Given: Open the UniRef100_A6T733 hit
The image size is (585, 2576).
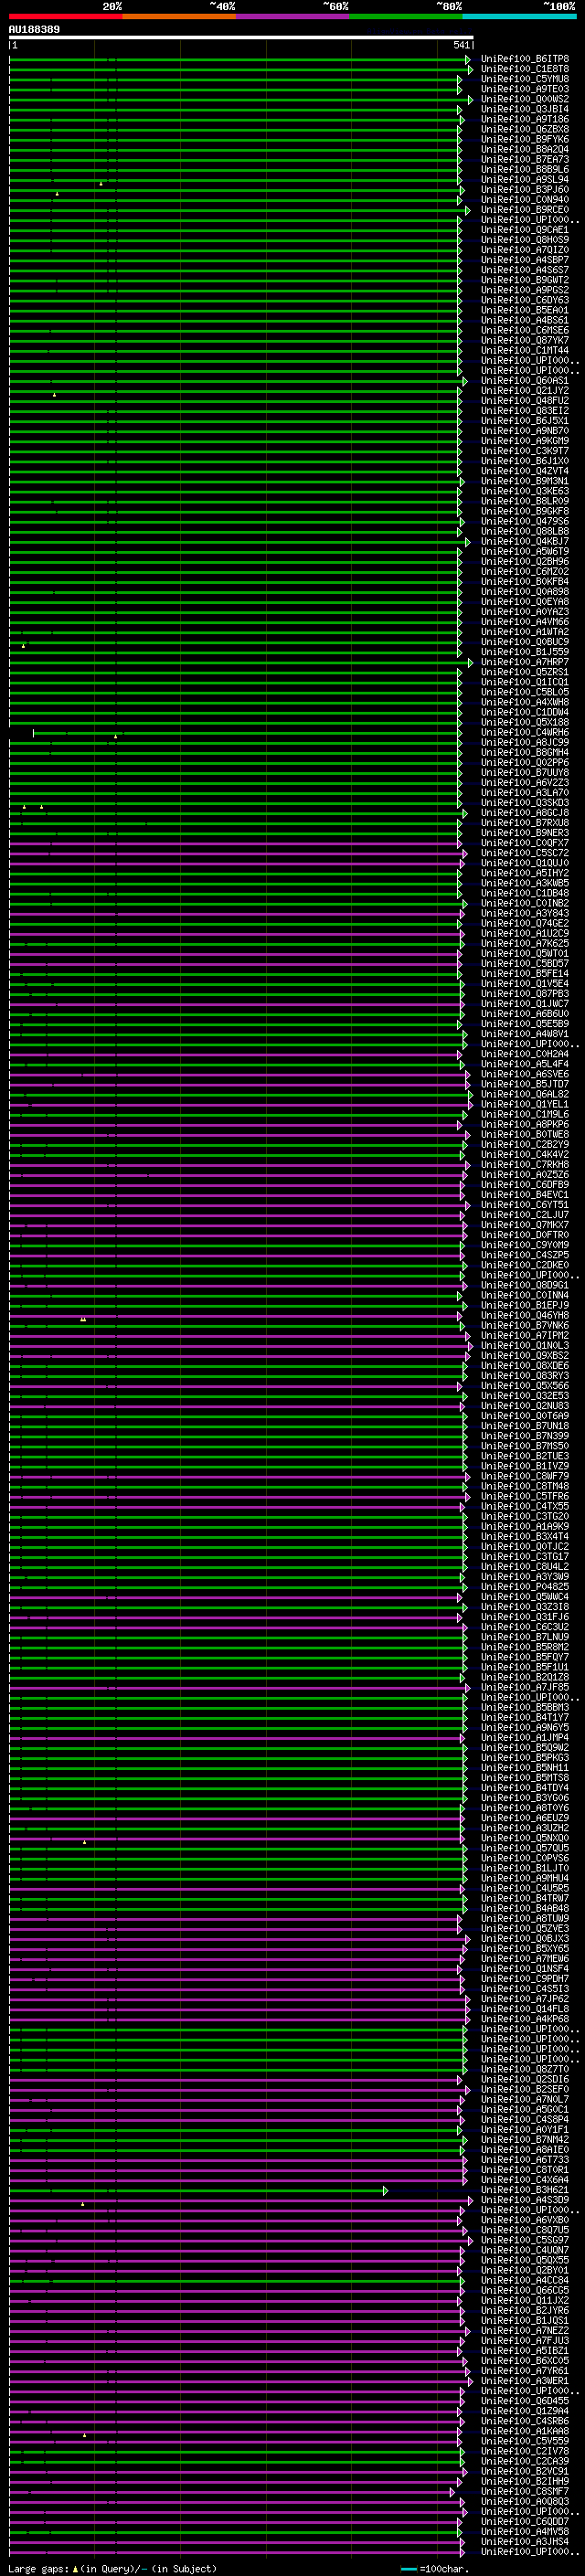Looking at the screenshot, I should pos(525,2160).
